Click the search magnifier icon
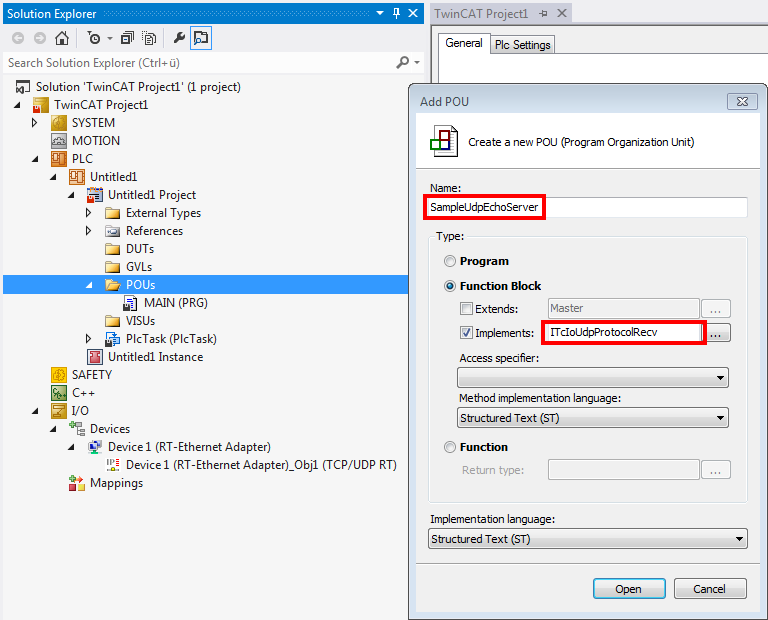The width and height of the screenshot is (768, 620). (x=403, y=62)
